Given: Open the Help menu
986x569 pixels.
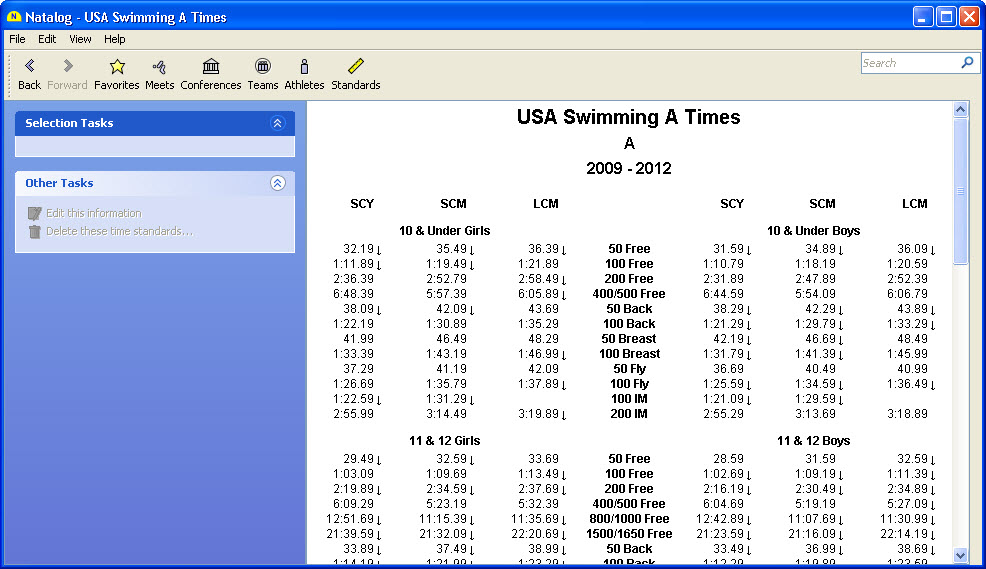Looking at the screenshot, I should (115, 39).
